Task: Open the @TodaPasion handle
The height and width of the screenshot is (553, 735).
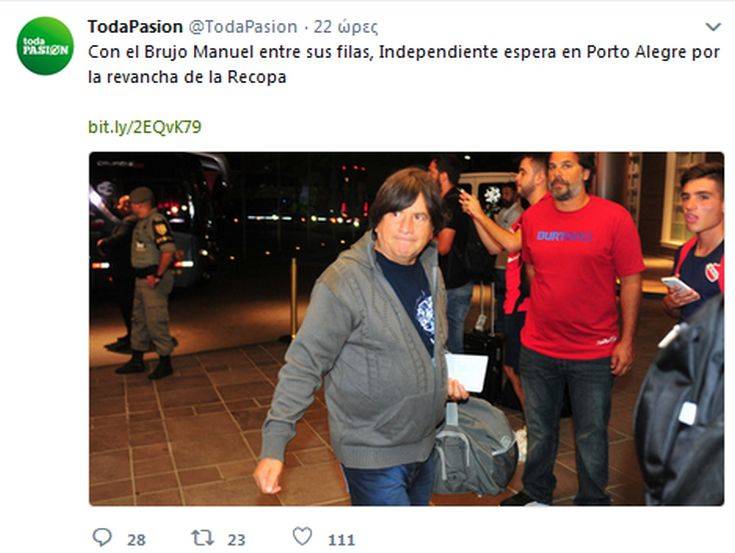Action: coord(243,27)
